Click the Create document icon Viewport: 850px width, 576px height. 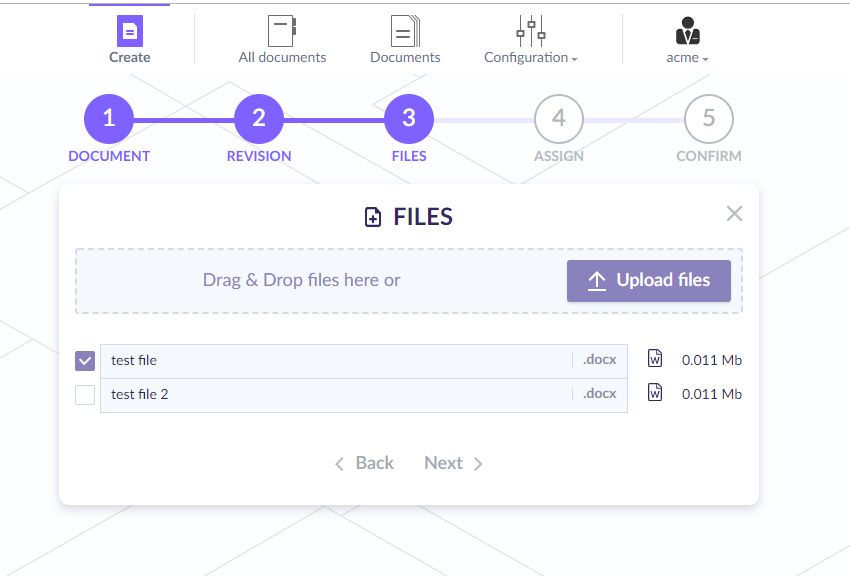(x=130, y=31)
